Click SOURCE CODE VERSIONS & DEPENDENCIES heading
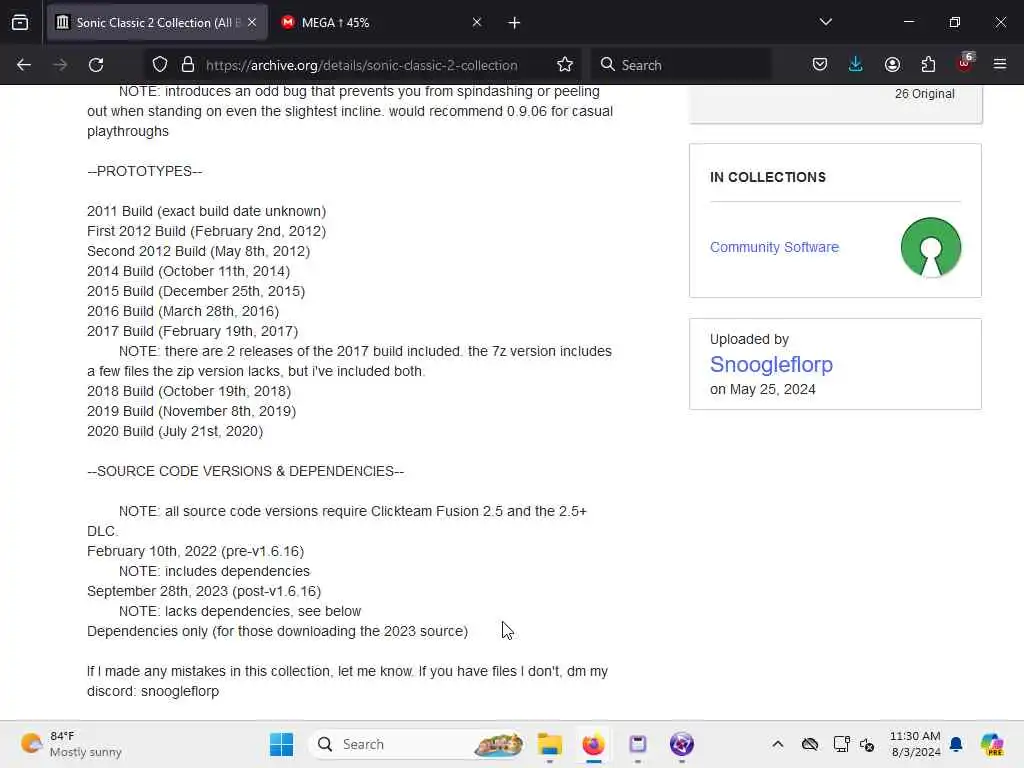This screenshot has height=768, width=1024. click(x=246, y=472)
